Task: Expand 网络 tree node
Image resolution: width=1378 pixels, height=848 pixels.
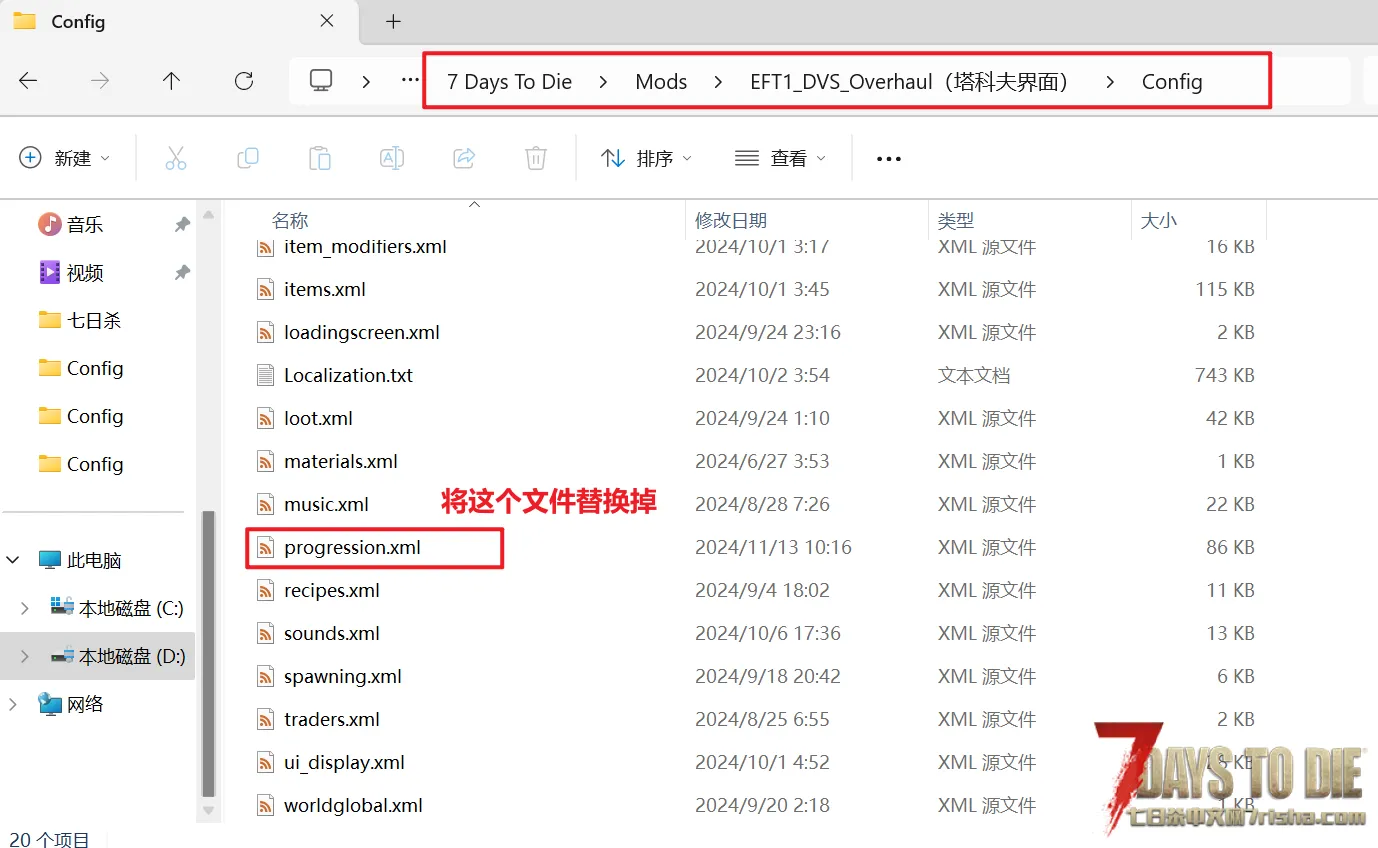Action: [13, 704]
